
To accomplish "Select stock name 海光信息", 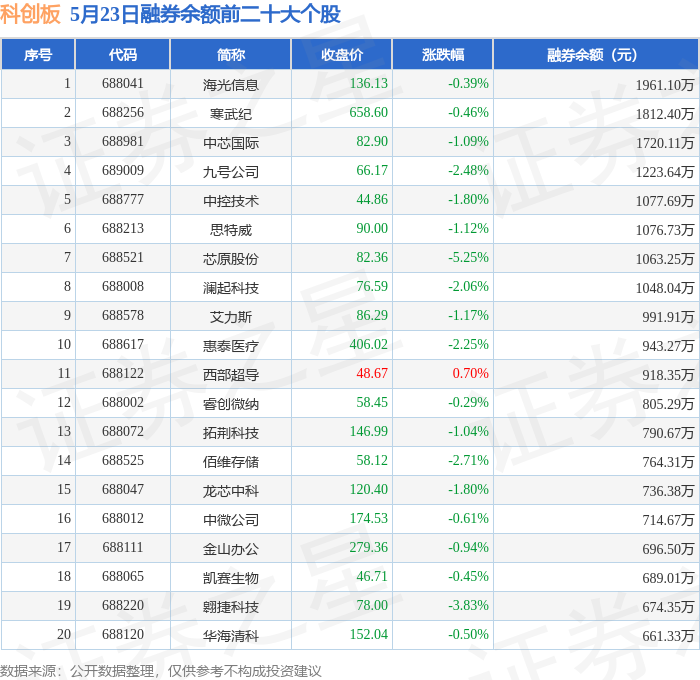I will [231, 84].
